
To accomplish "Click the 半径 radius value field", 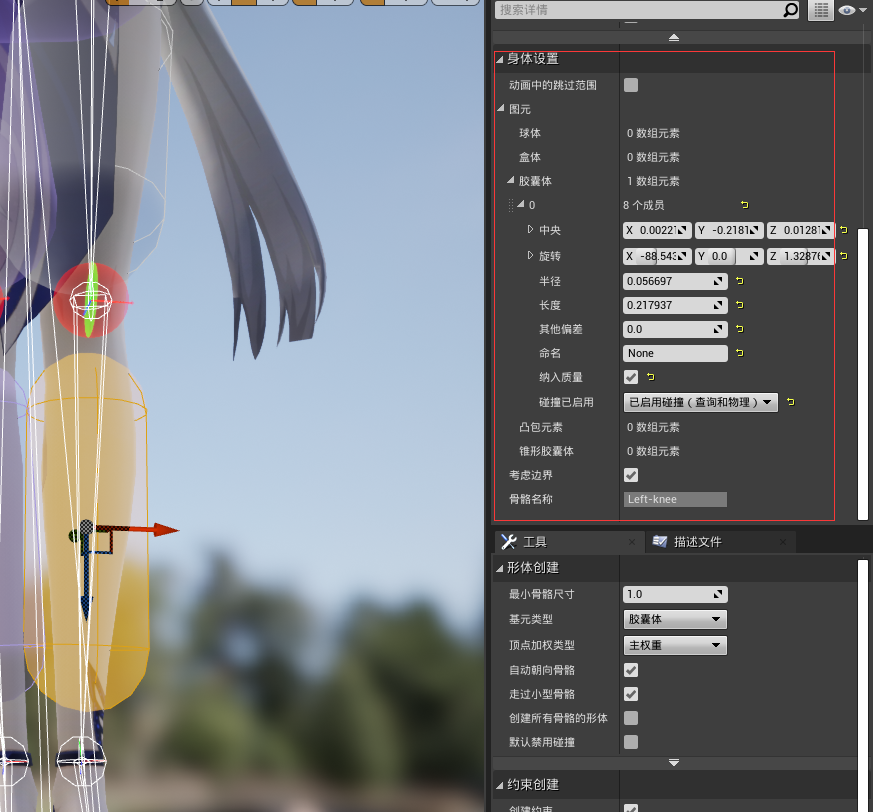I will [675, 281].
